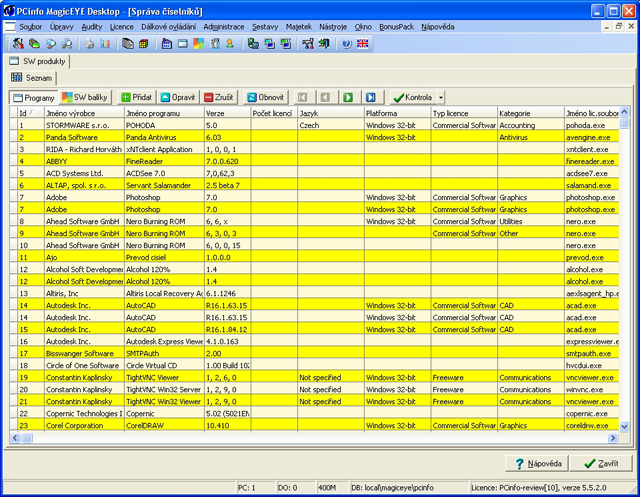Click the monitors with arrow icon
Viewport: 640px width, 497px height.
(286, 43)
